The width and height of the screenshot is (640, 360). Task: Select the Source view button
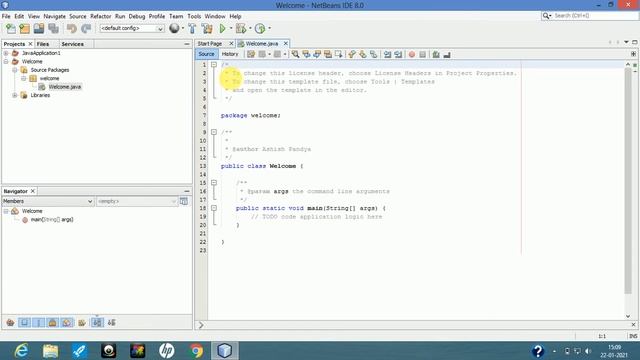click(x=206, y=54)
